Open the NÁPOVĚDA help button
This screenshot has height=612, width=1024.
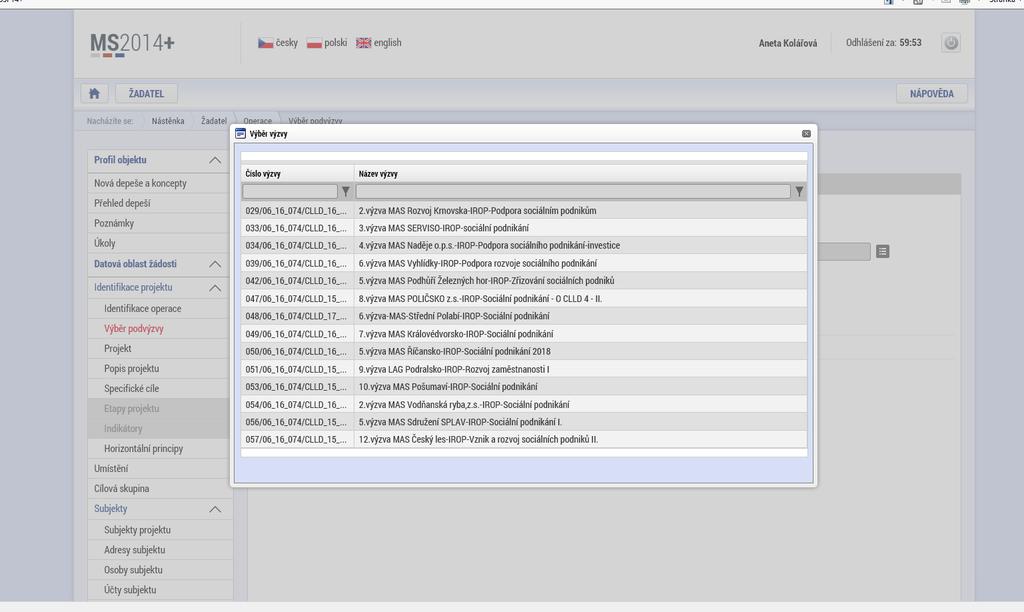932,93
